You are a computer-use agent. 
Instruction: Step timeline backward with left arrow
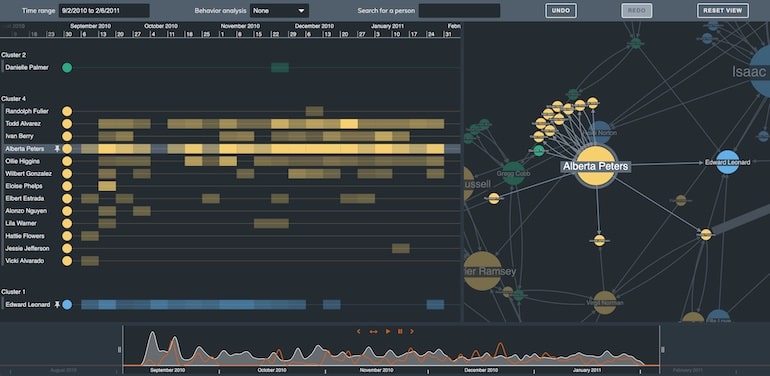[x=358, y=331]
